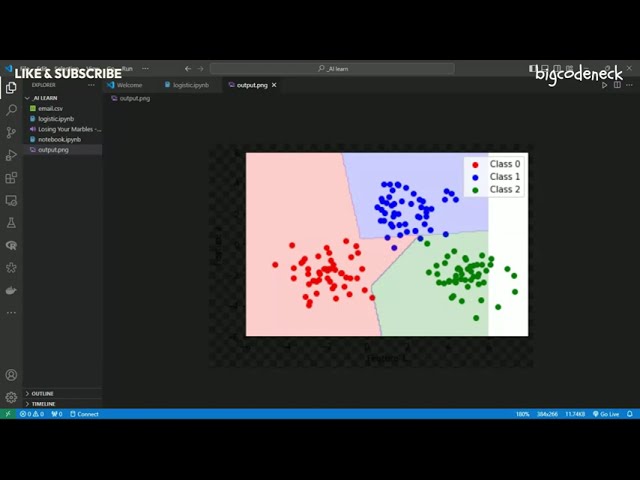Open editor more actions menu
Screen dimensions: 640x480
pos(629,85)
